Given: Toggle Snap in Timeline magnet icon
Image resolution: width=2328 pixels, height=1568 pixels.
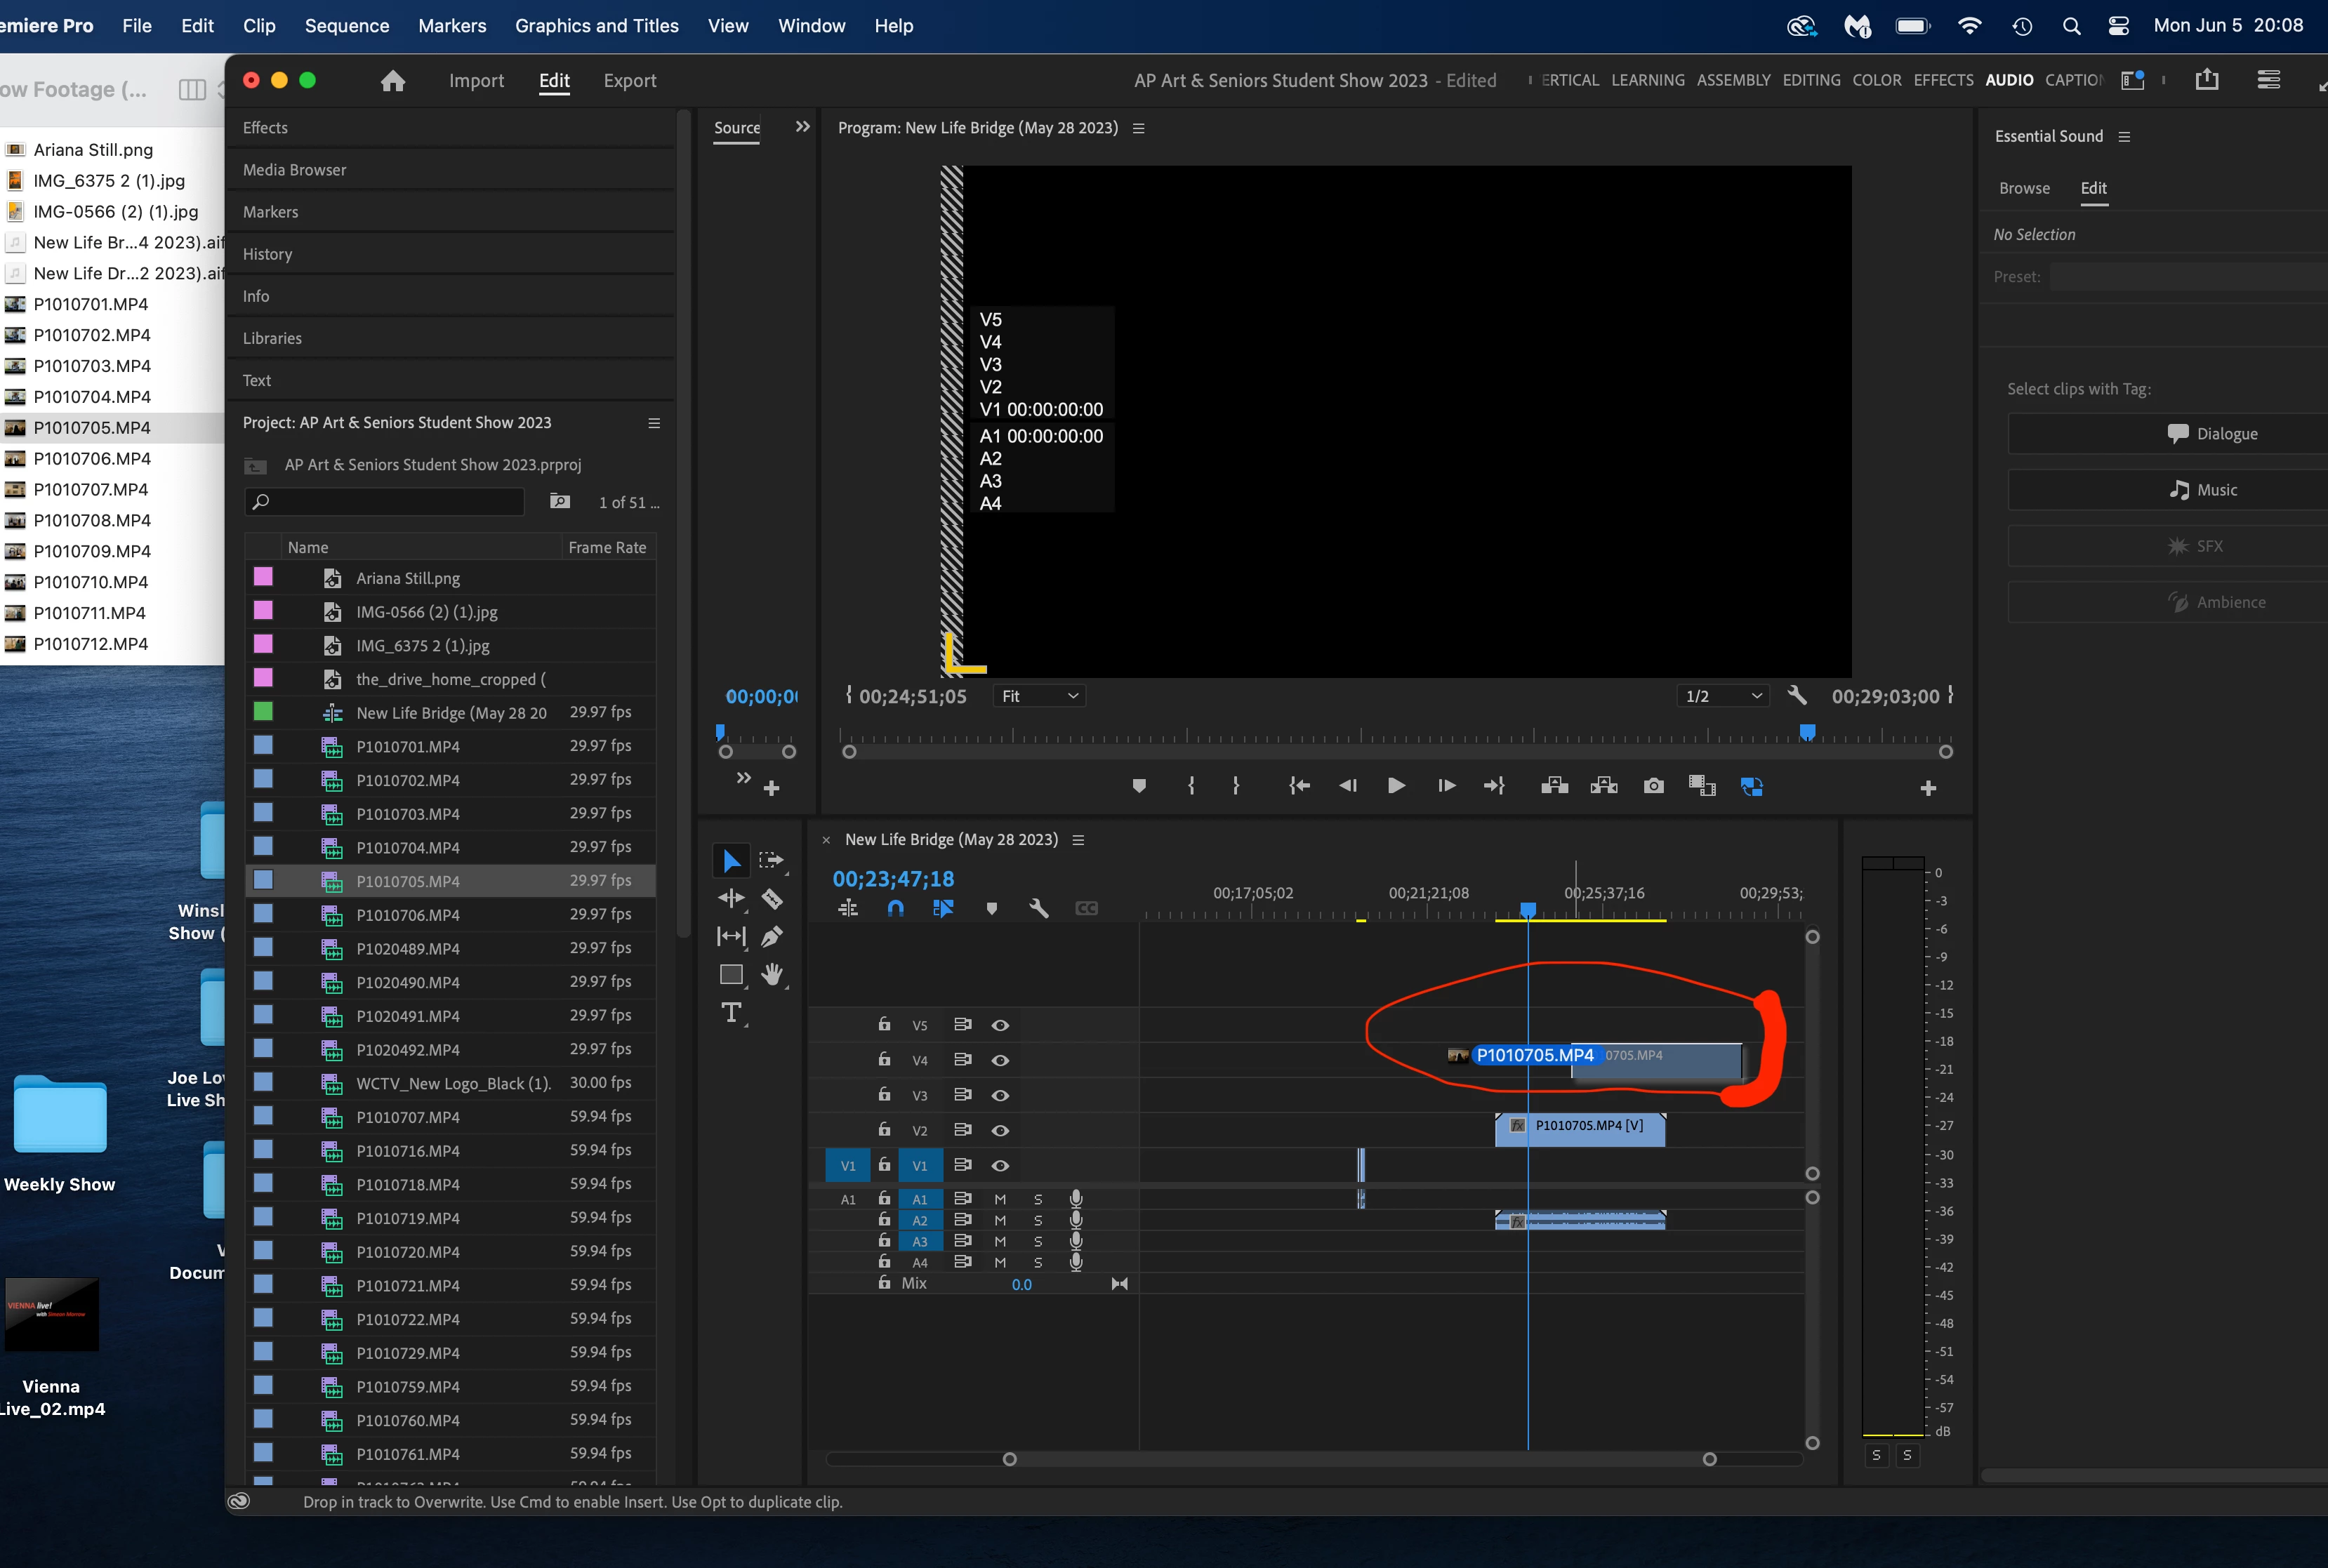Looking at the screenshot, I should [895, 908].
